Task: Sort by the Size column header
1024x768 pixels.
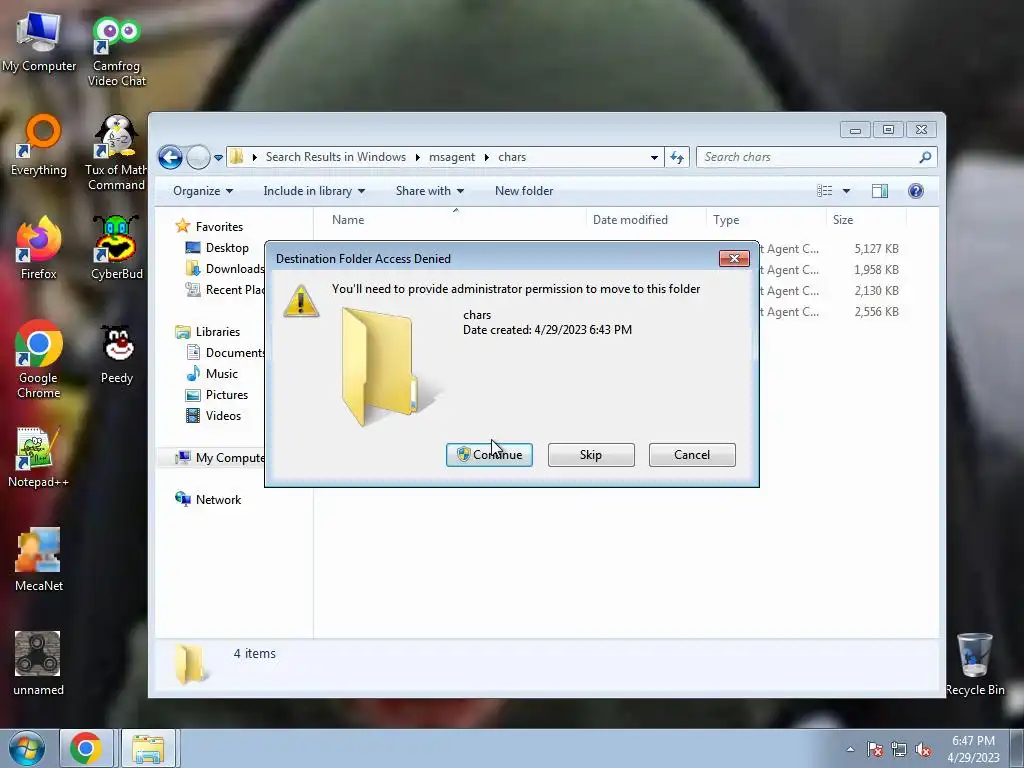Action: pos(866,220)
